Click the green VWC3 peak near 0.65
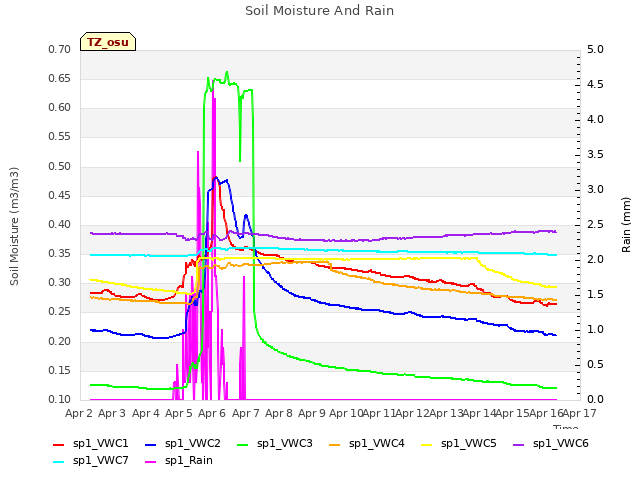The image size is (640, 480). coord(227,73)
